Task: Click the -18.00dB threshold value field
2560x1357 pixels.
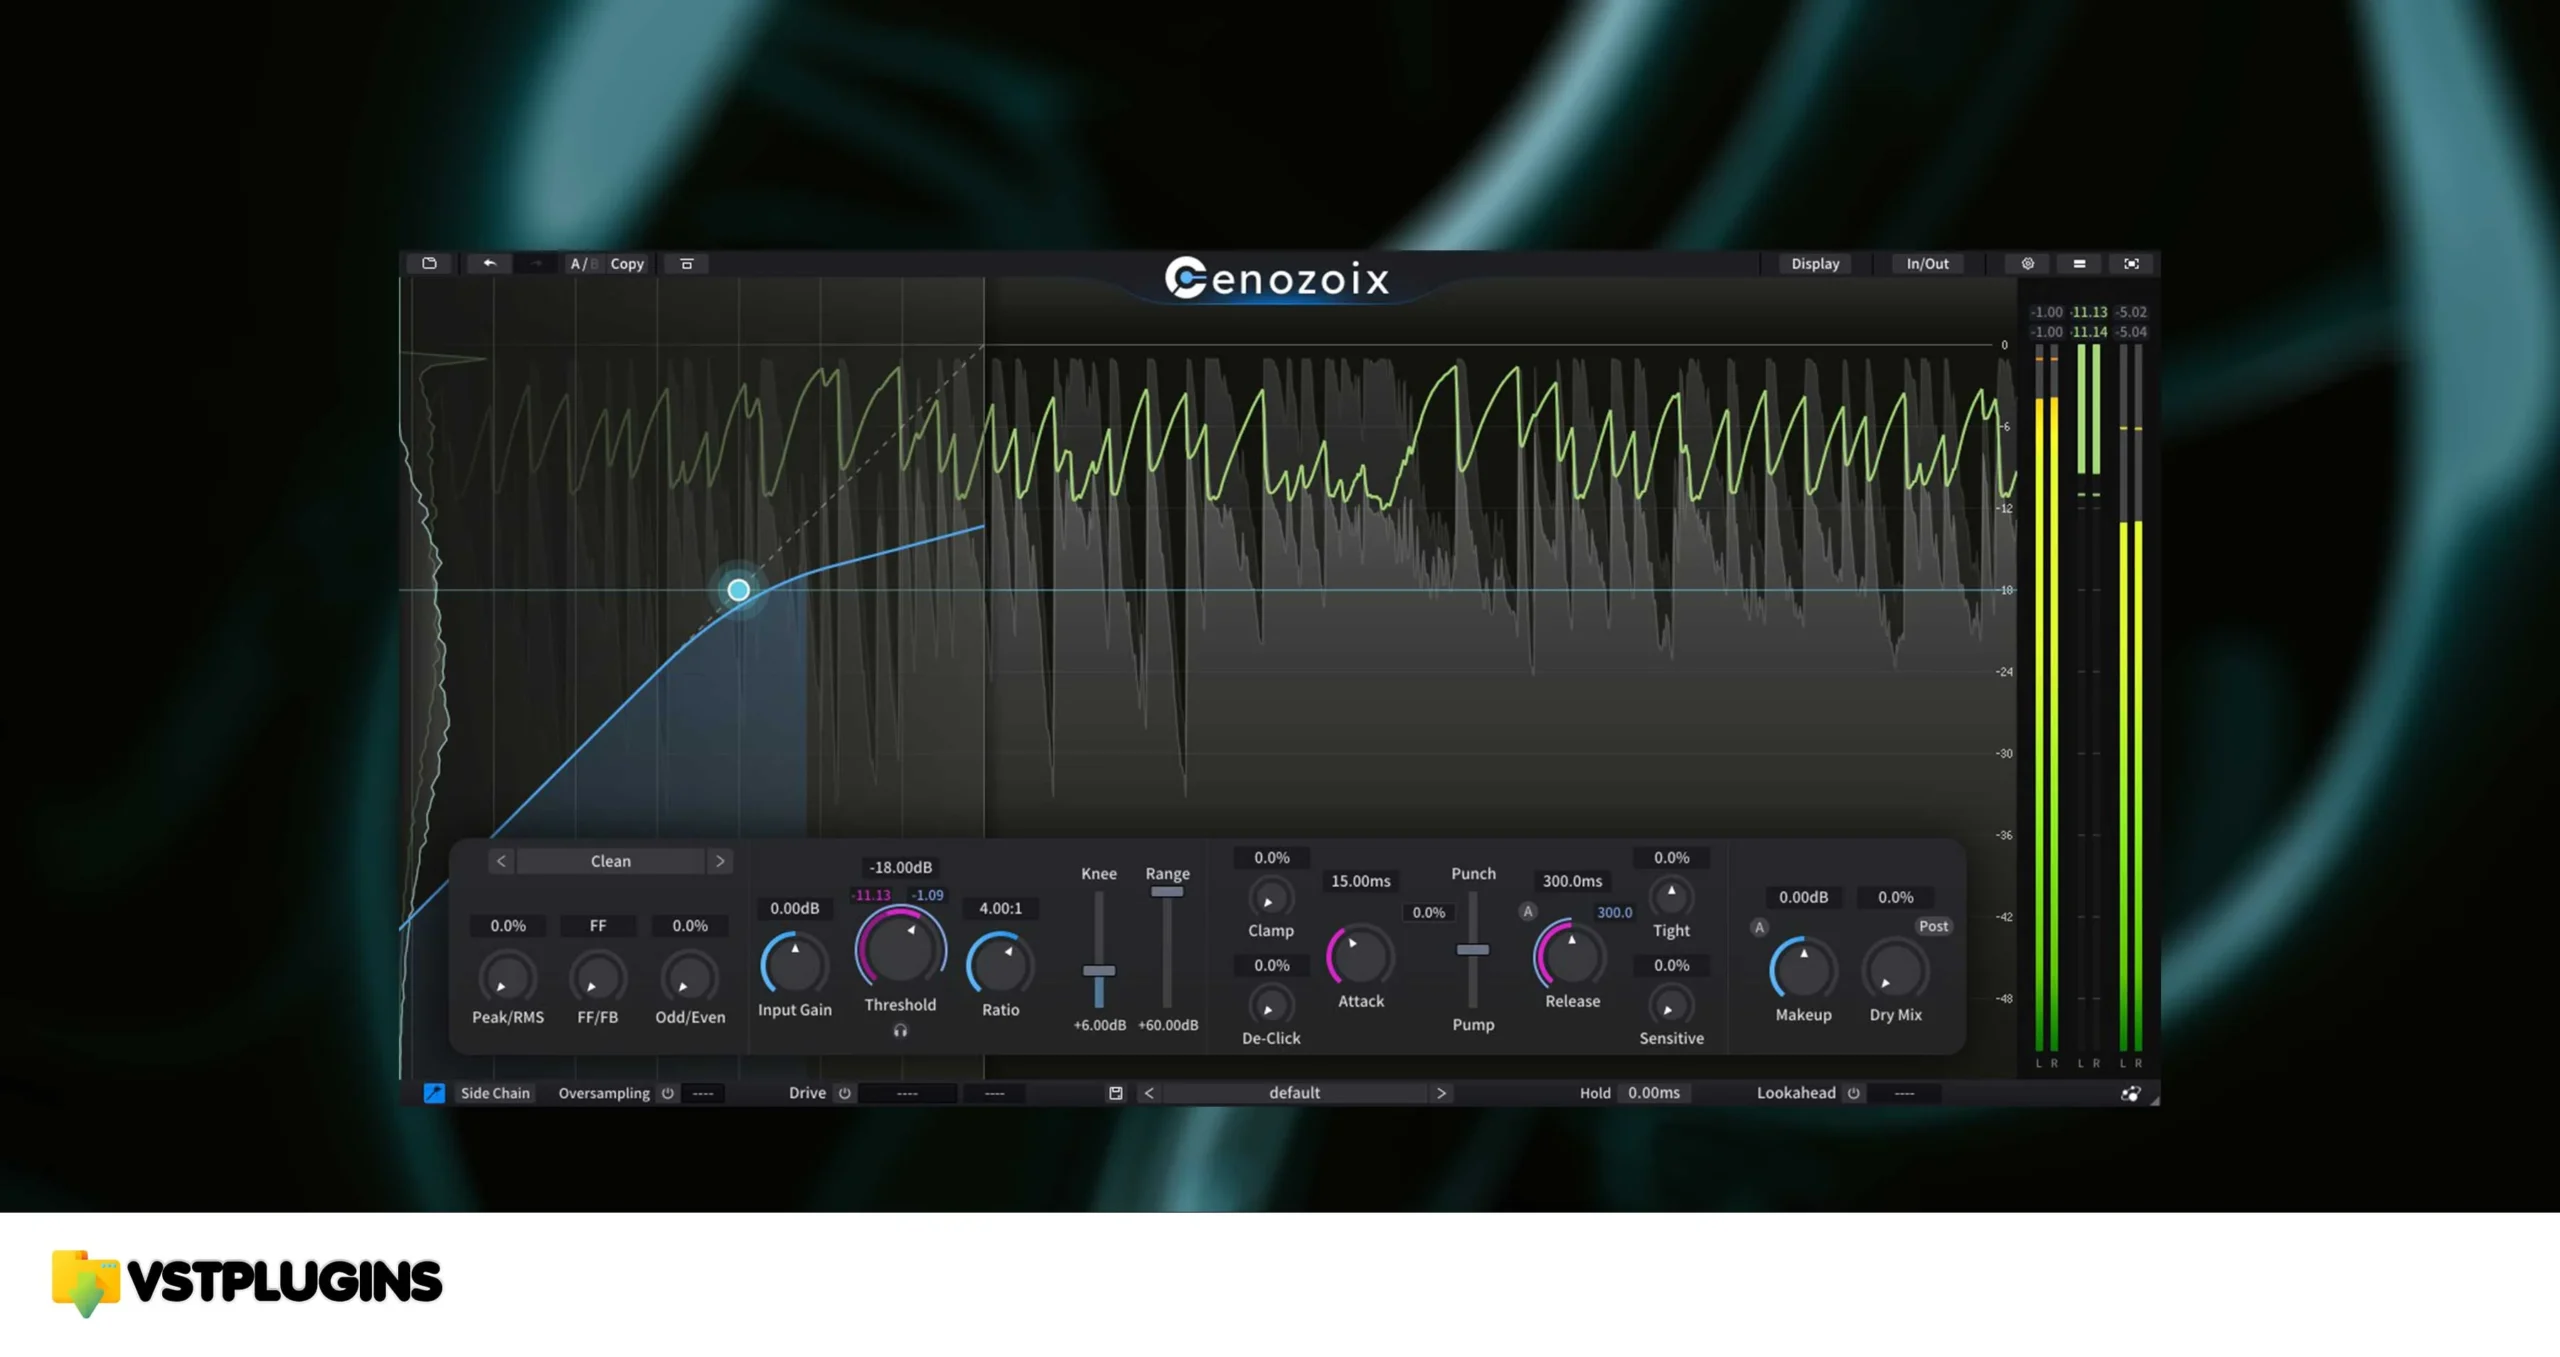Action: (900, 867)
